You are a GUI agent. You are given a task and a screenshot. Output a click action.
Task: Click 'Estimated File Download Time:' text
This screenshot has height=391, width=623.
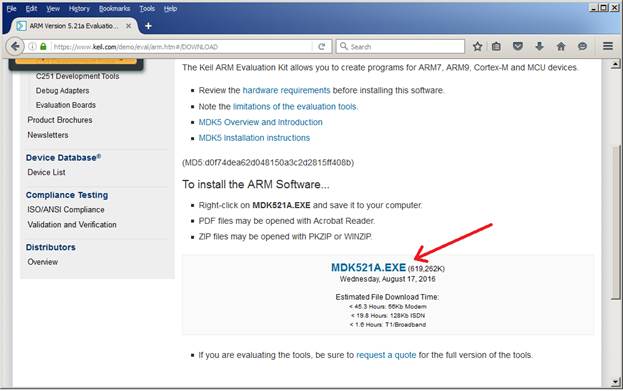[x=387, y=297]
